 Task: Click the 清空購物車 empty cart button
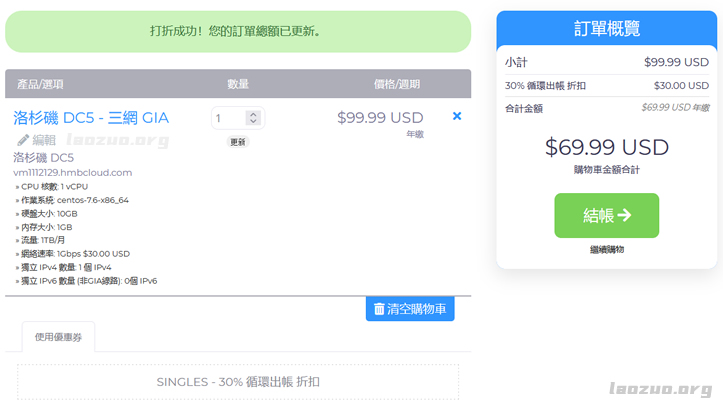pos(410,309)
